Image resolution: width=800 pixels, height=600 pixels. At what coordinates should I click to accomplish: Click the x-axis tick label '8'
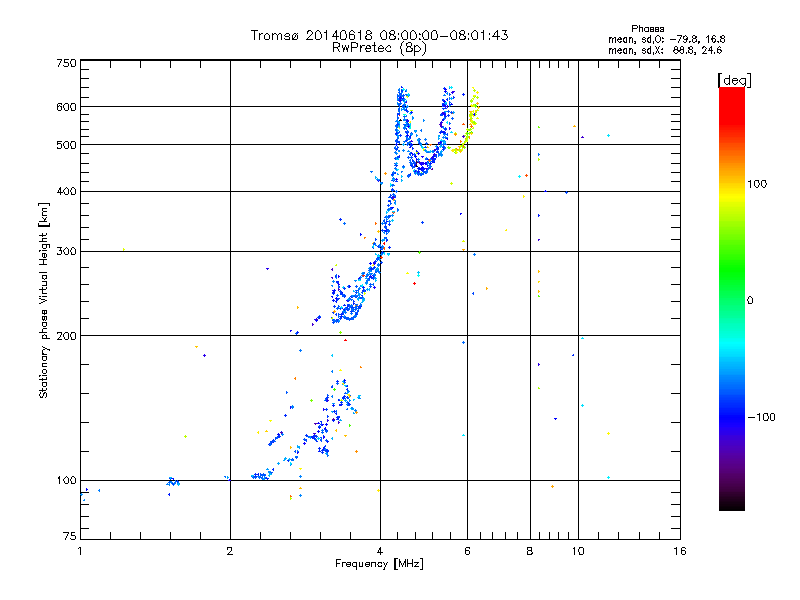tap(530, 551)
